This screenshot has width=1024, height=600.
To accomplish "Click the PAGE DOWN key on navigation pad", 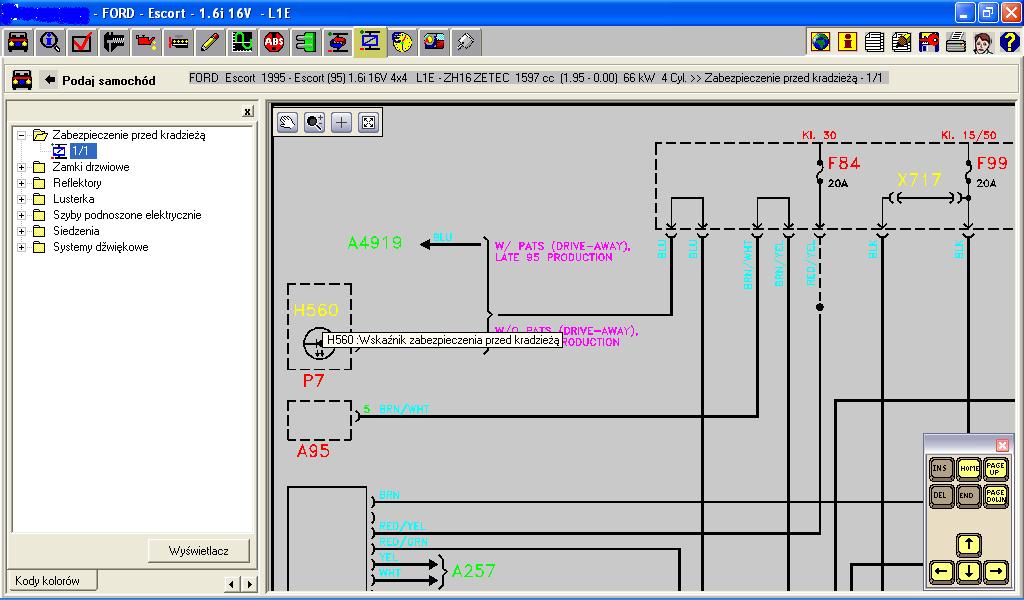I will tap(995, 496).
